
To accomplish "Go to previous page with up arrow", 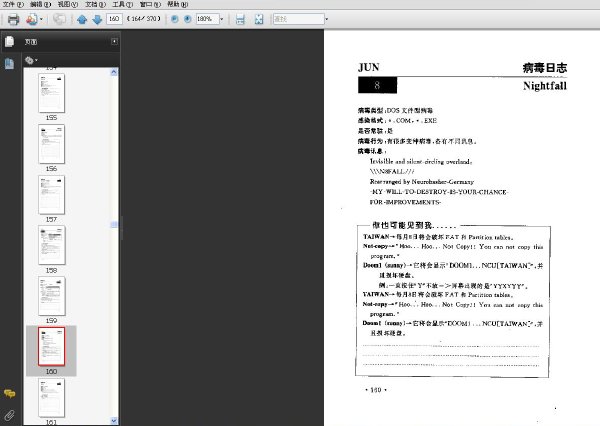I will pos(82,19).
